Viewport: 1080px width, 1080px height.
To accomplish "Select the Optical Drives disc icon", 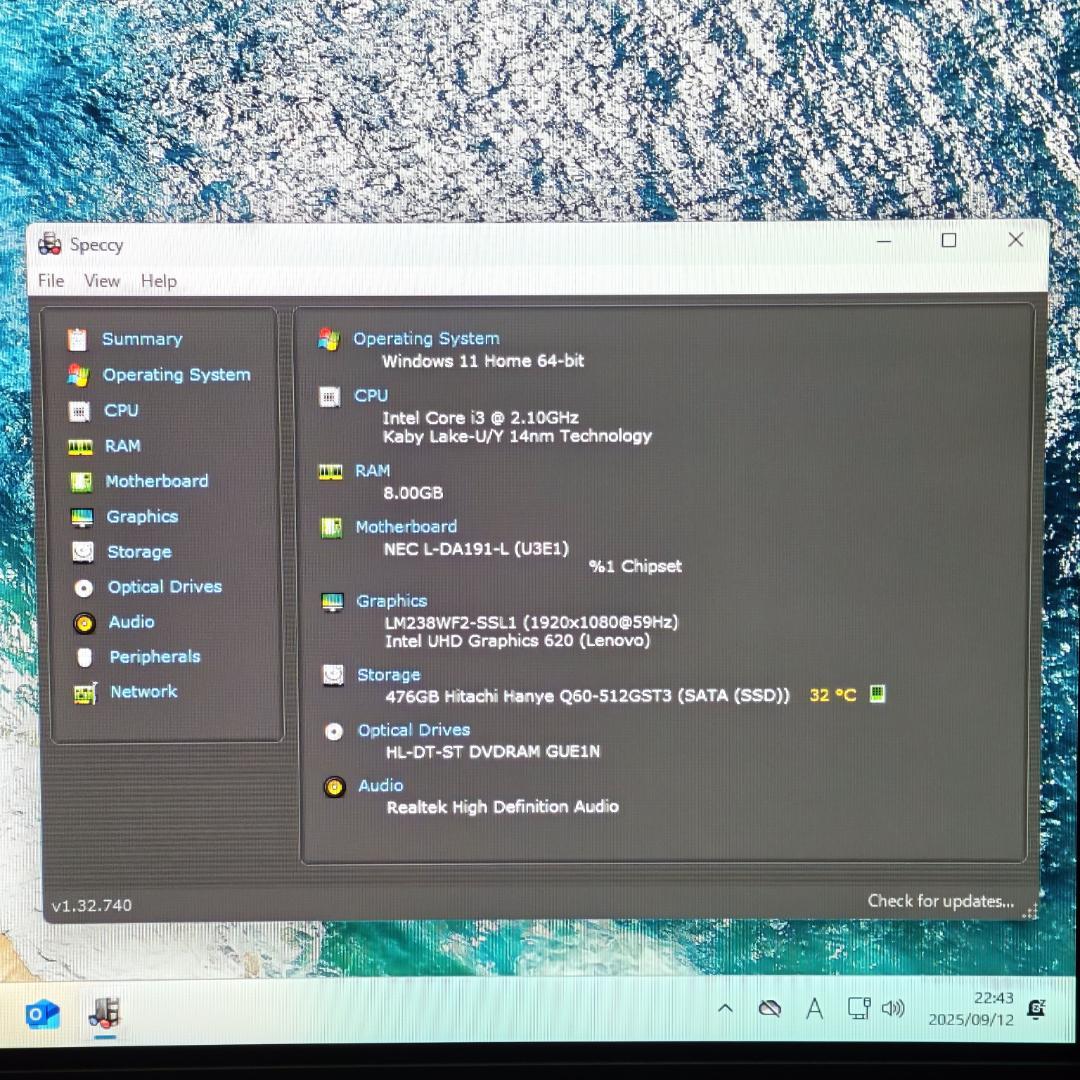I will click(x=84, y=588).
